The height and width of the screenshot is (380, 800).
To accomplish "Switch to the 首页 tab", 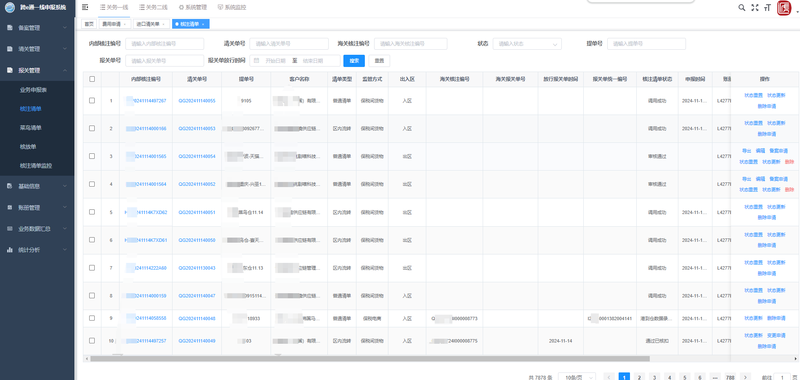I will (x=89, y=24).
